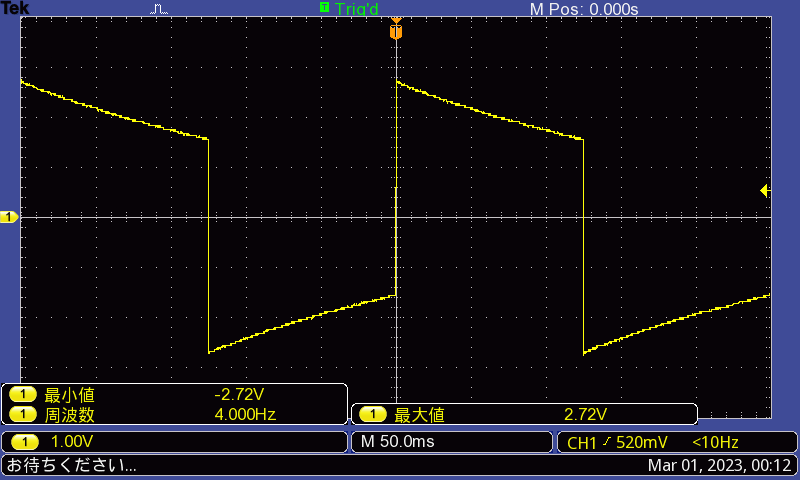Screen dimensions: 800x480
Task: Click the channel badge beside 周波数
Action: point(22,414)
